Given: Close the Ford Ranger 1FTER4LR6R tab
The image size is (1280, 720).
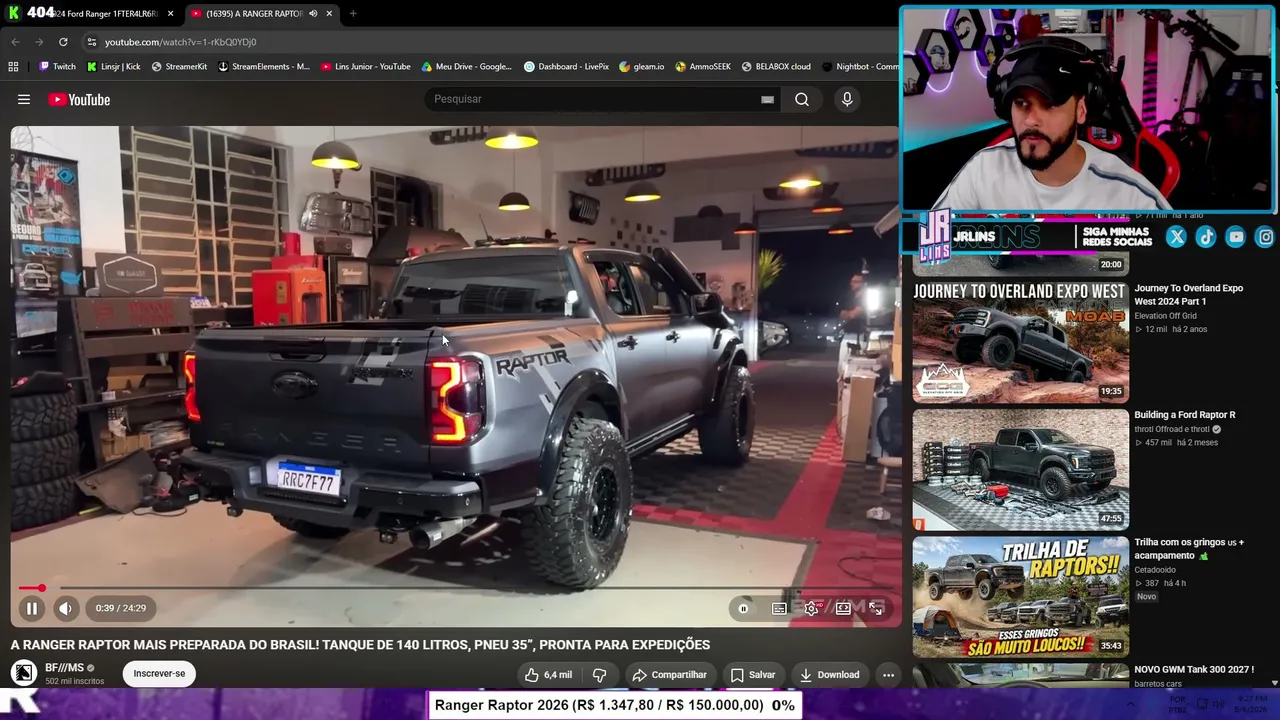Looking at the screenshot, I should [171, 13].
